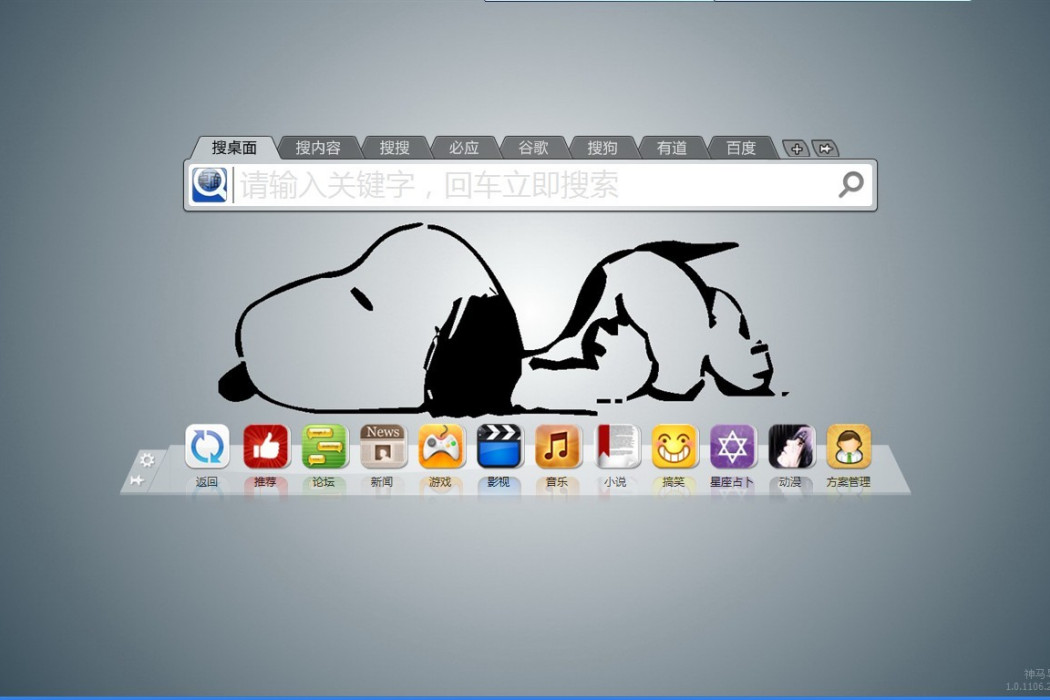
Task: Switch to the 搜内容 tab
Action: pos(318,148)
